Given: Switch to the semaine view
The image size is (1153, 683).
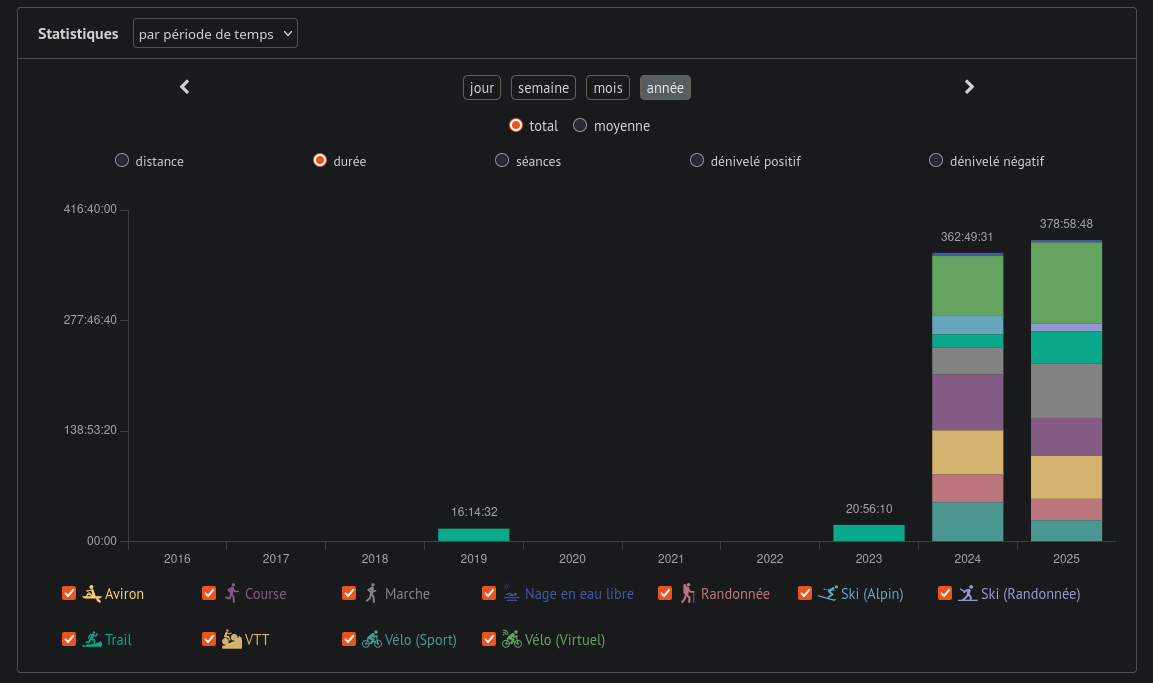Looking at the screenshot, I should [x=543, y=88].
